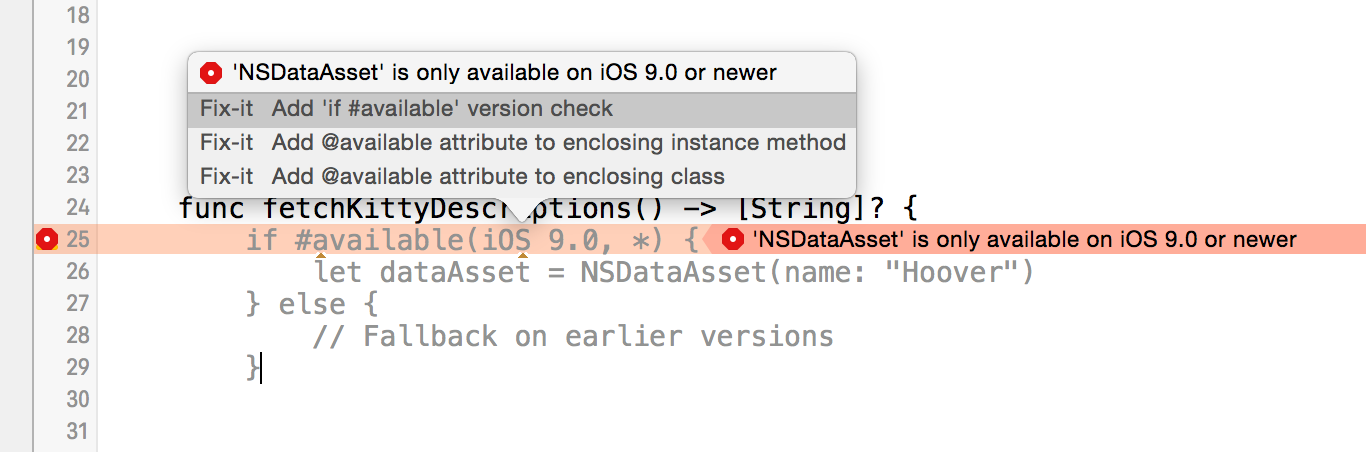Choose Fix-it adding @available to enclosing instance method

coord(521,142)
